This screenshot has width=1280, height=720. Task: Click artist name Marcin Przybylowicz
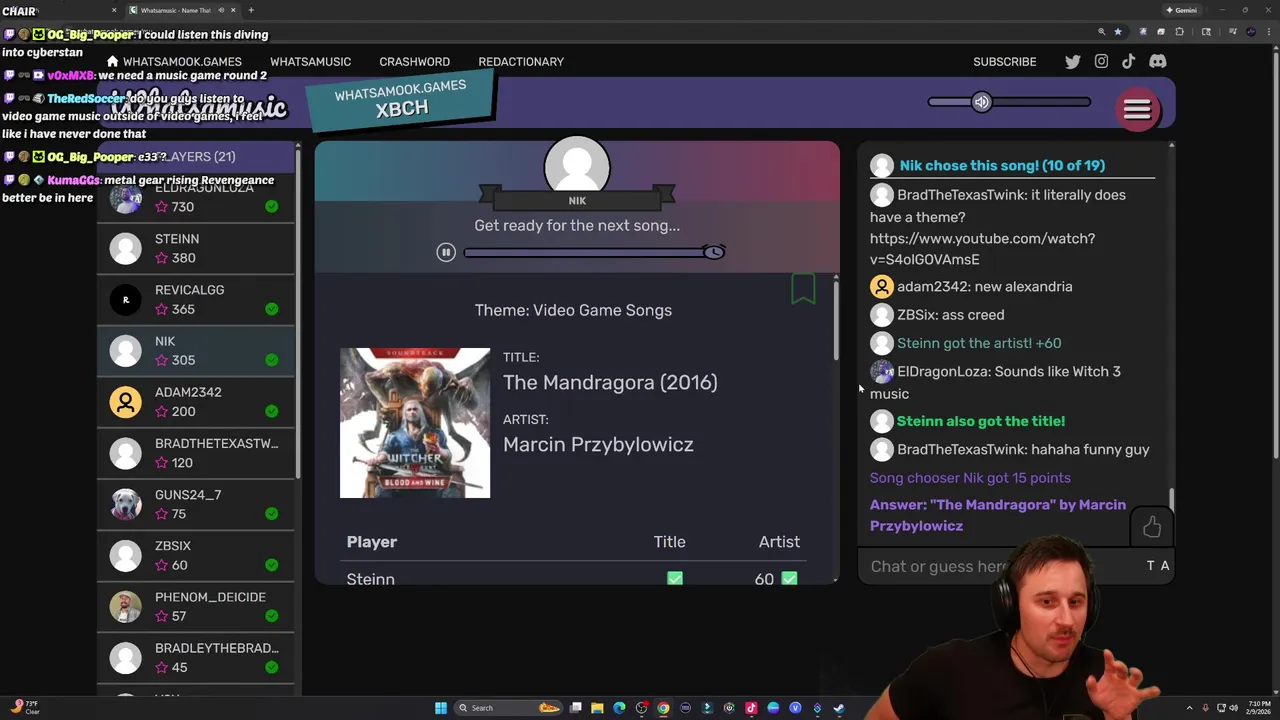598,444
